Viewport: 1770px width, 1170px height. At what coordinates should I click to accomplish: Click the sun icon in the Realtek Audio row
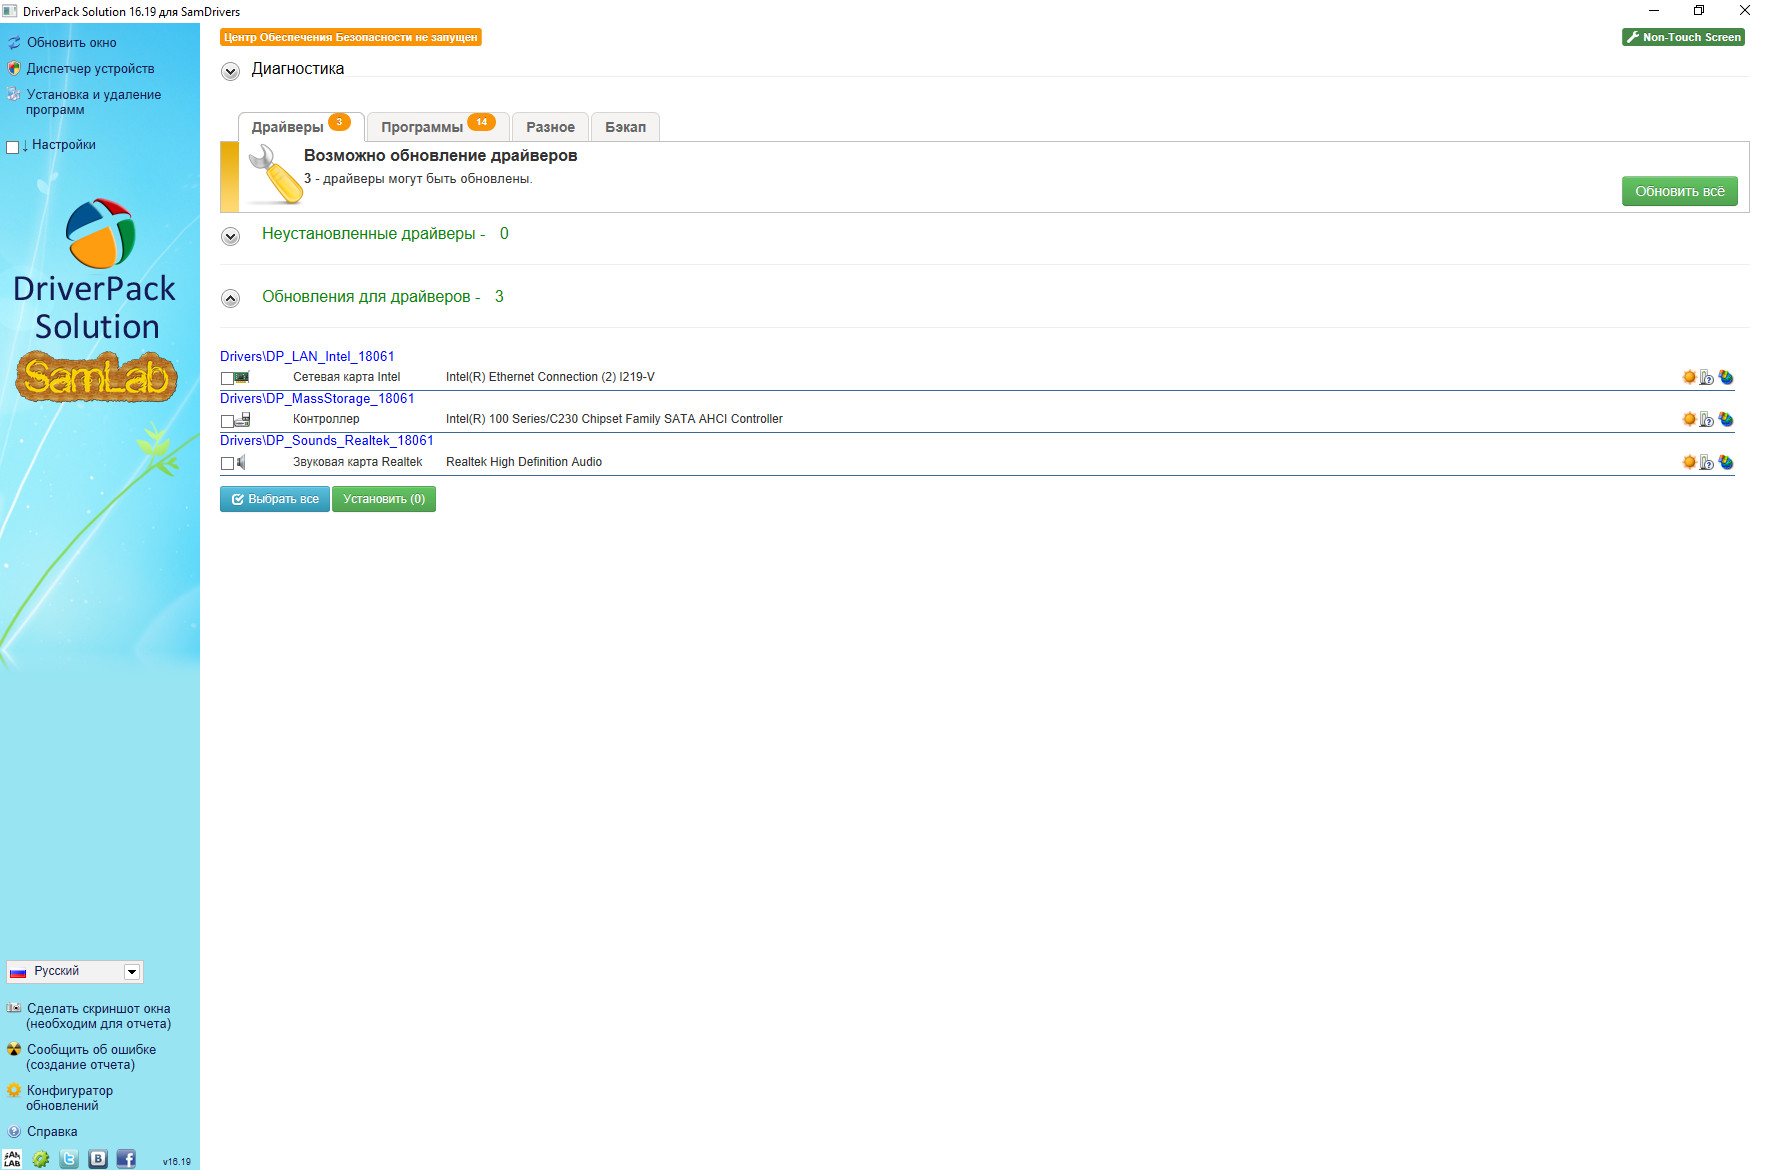point(1689,462)
